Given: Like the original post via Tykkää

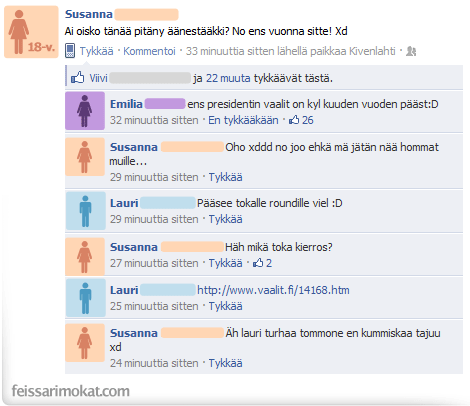Looking at the screenshot, I should coord(96,51).
